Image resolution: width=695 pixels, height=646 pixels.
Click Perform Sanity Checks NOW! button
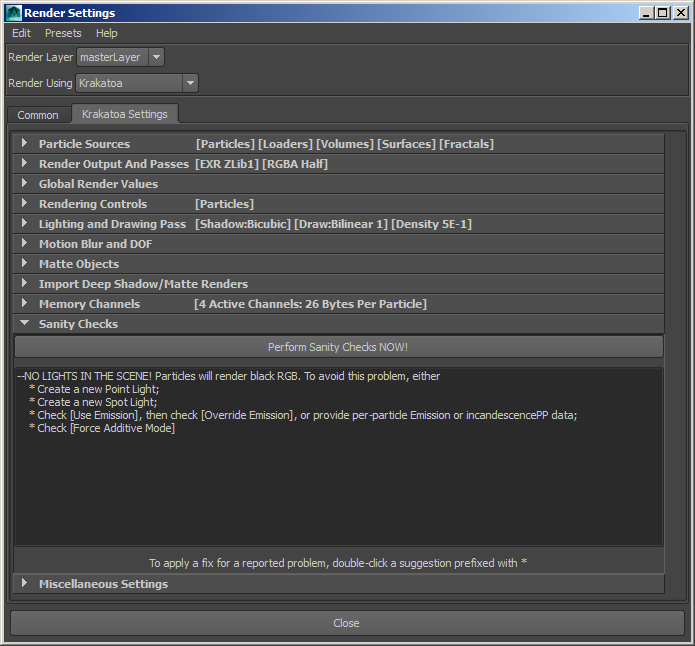(x=339, y=347)
